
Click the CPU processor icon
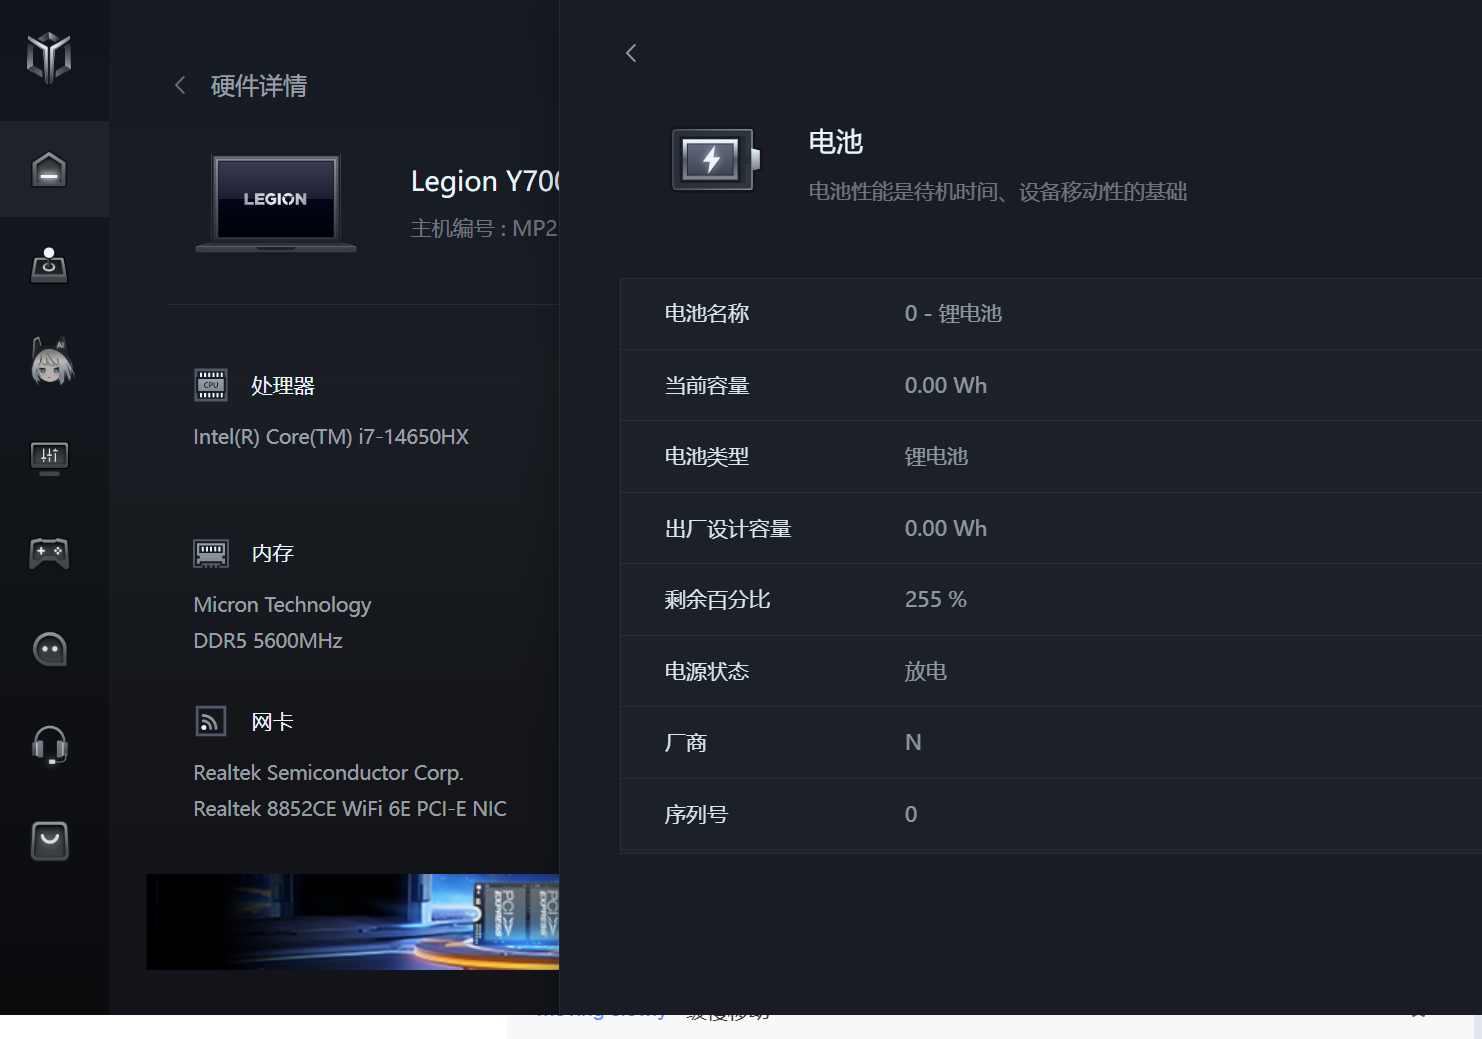211,385
